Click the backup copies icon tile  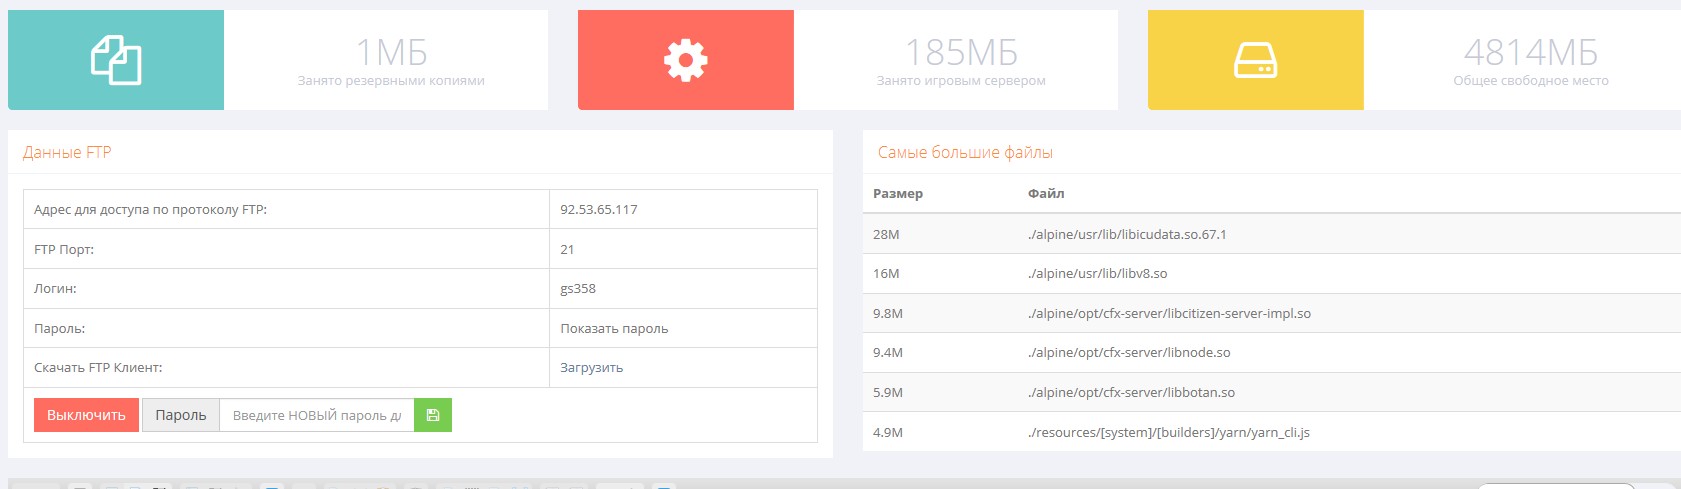(x=116, y=60)
